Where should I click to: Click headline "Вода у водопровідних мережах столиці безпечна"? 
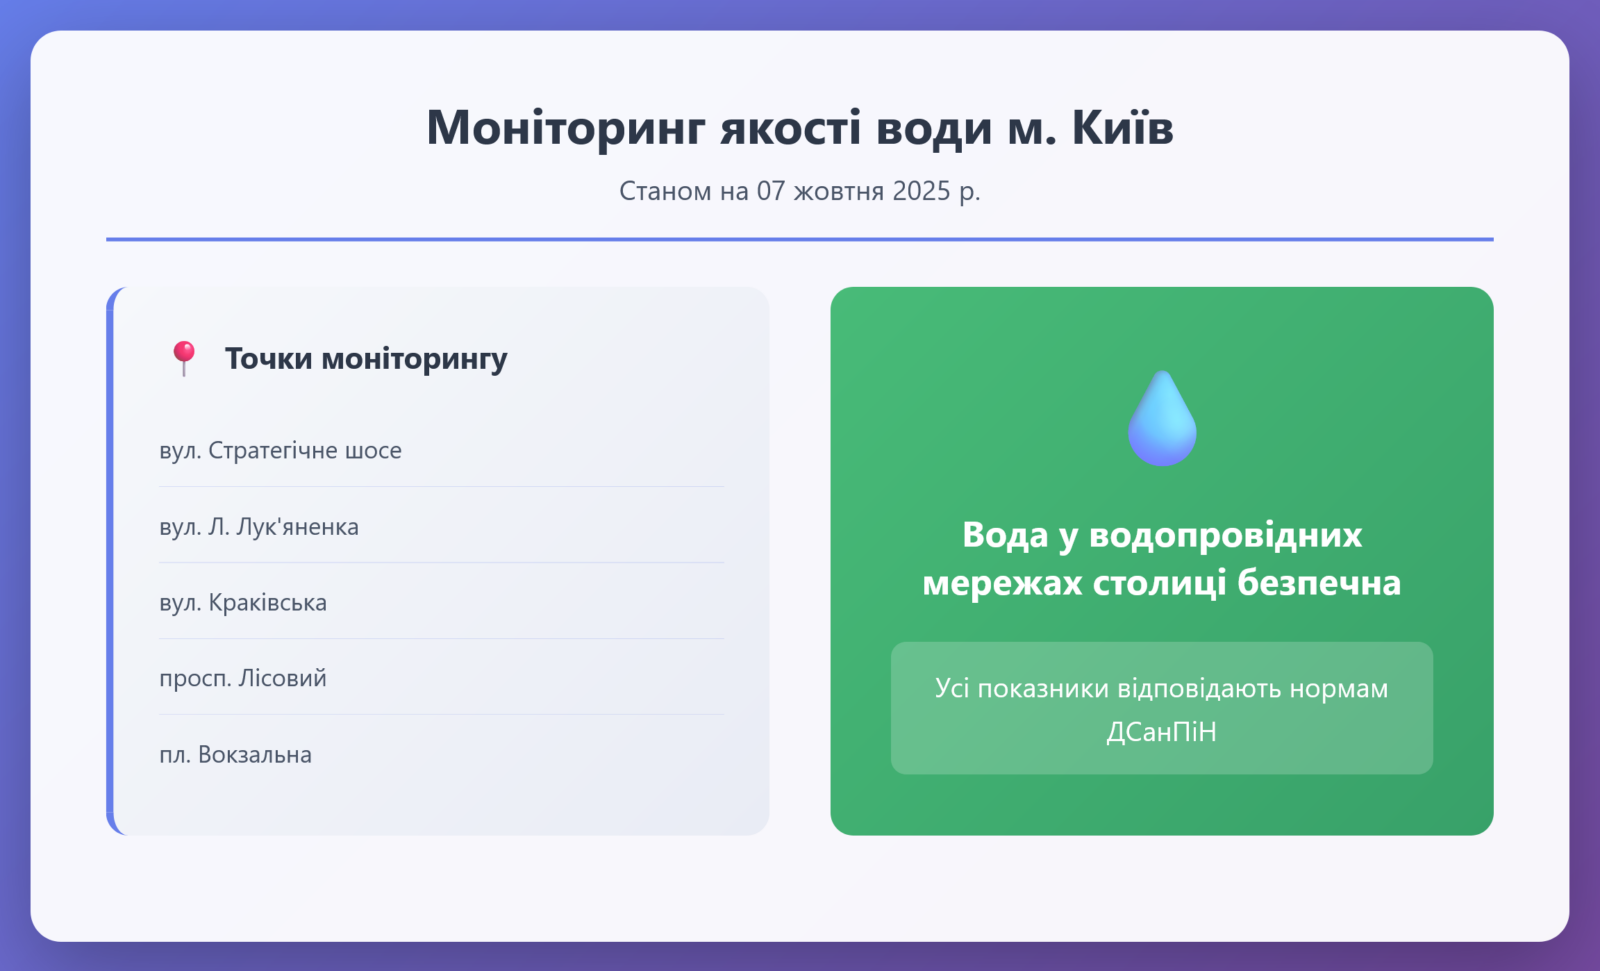click(1161, 558)
